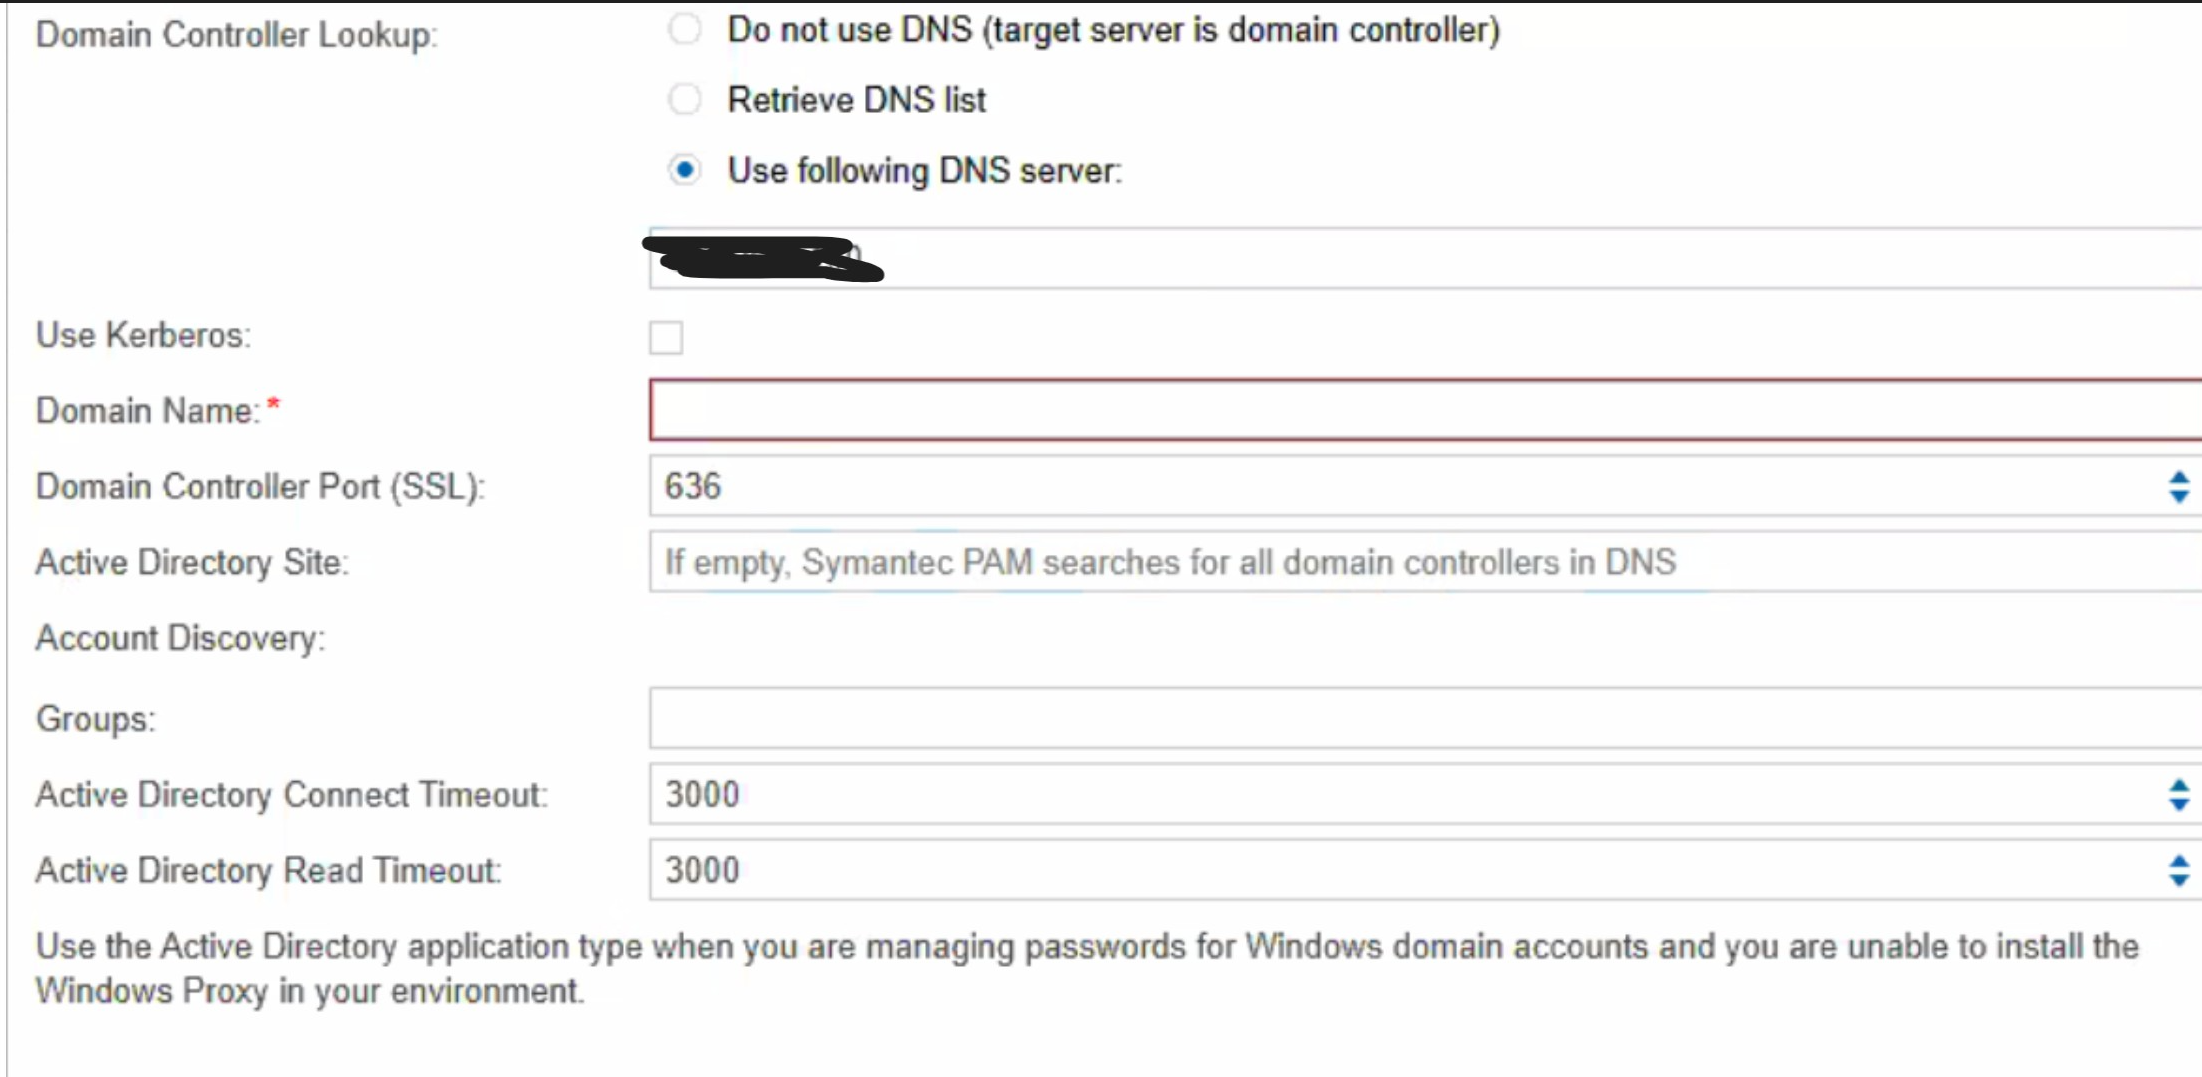
Task: Click the Active Directory Site input field
Action: coord(1400,563)
